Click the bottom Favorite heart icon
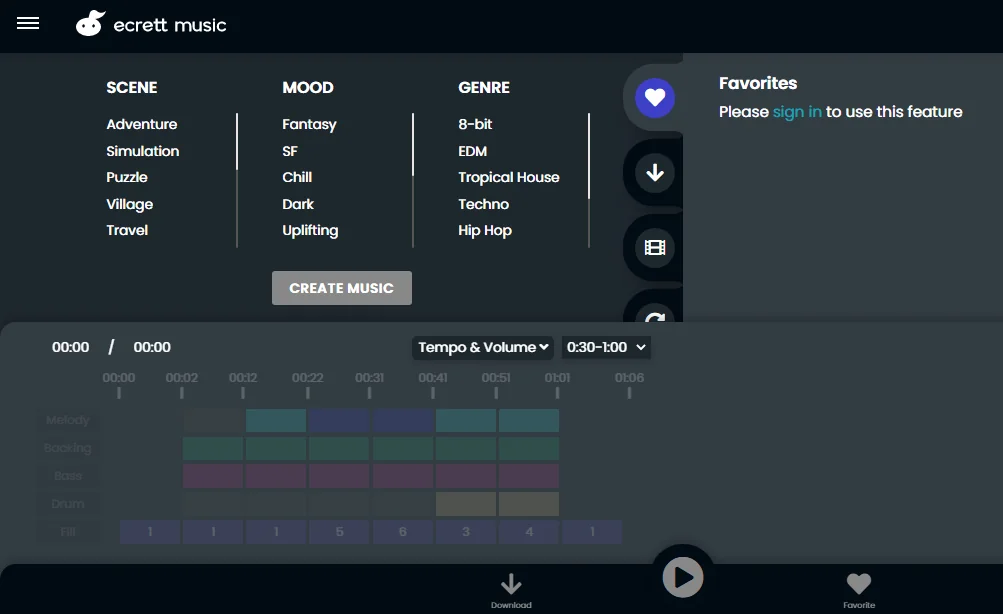 (x=858, y=588)
